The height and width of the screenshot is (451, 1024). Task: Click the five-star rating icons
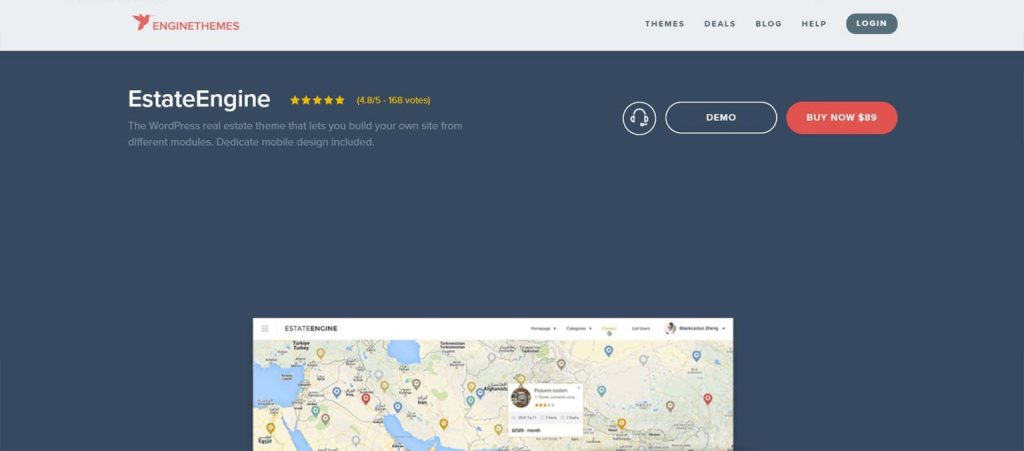click(x=317, y=100)
